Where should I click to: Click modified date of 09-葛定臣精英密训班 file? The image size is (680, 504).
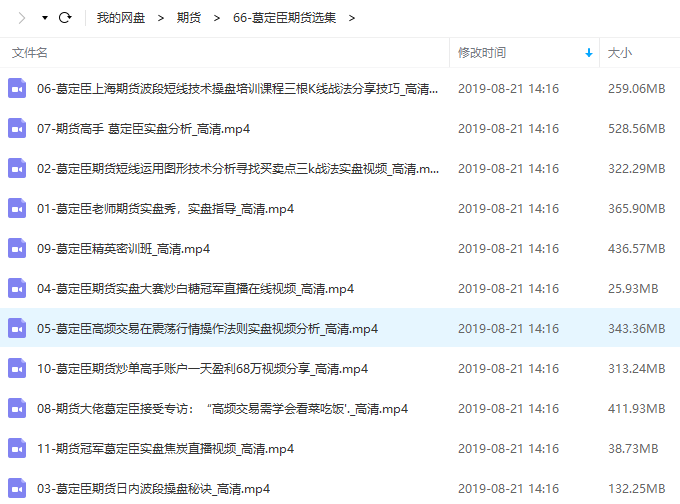coord(508,249)
